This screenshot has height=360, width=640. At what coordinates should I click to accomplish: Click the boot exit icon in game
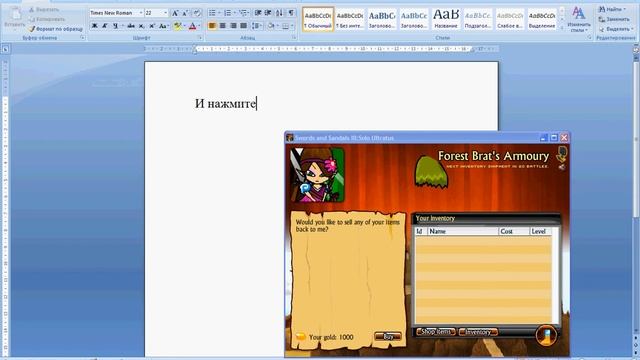point(547,336)
